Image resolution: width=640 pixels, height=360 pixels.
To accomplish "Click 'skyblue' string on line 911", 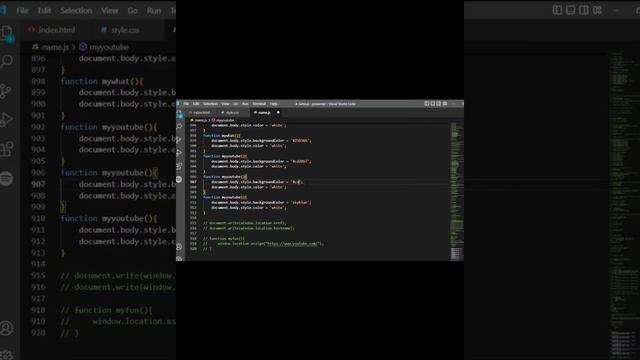I will coord(300,202).
